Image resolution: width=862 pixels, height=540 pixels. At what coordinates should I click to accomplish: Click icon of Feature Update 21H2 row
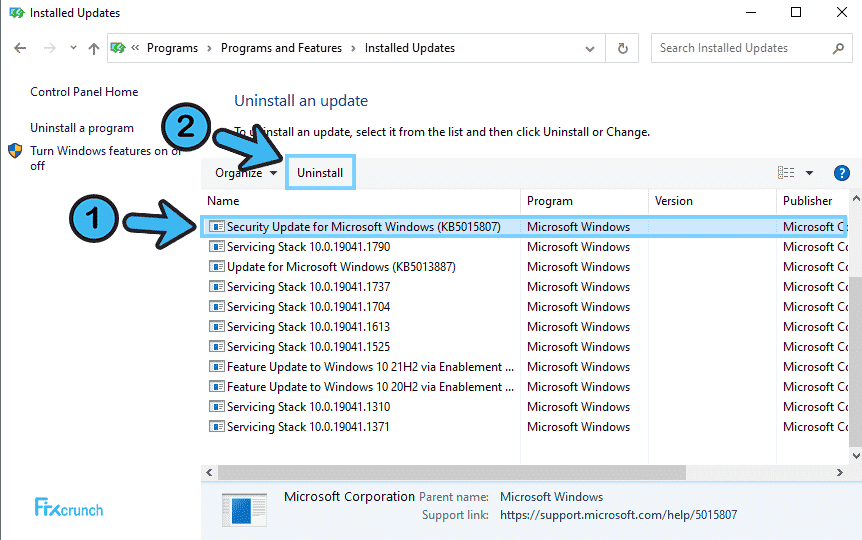[x=217, y=367]
